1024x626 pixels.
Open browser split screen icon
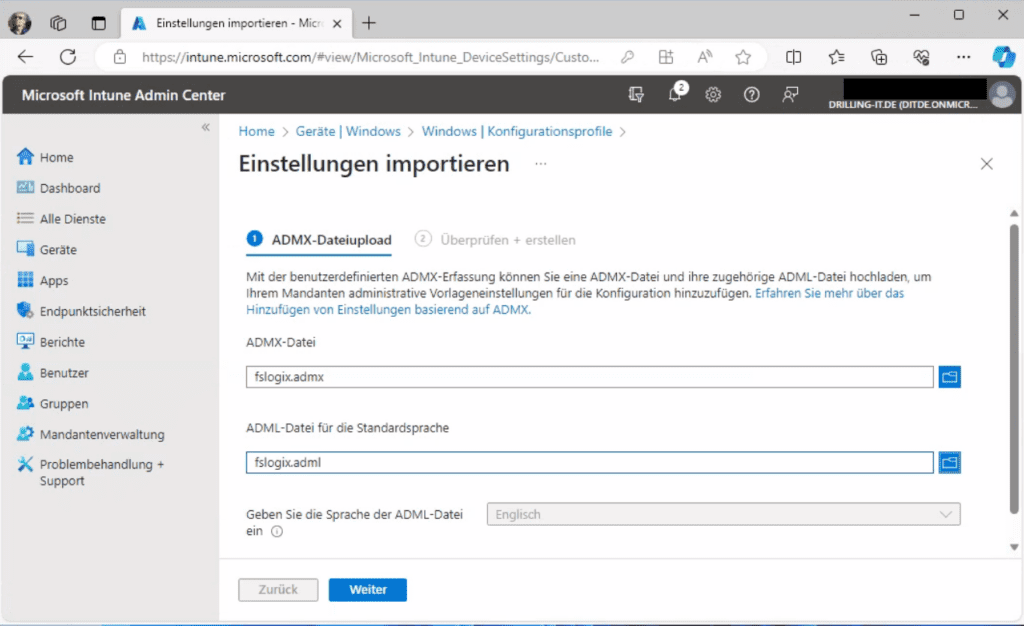point(793,57)
